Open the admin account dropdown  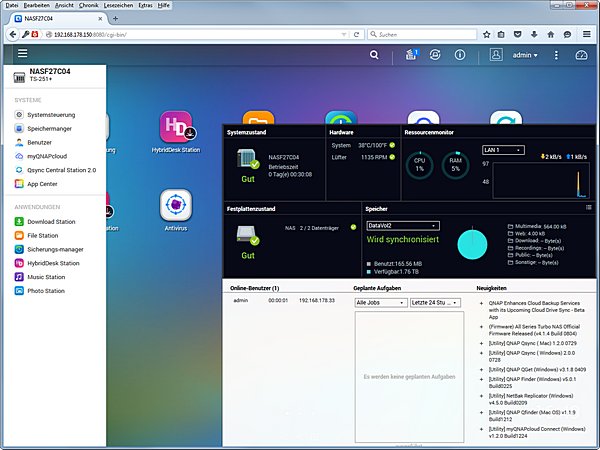[x=525, y=55]
